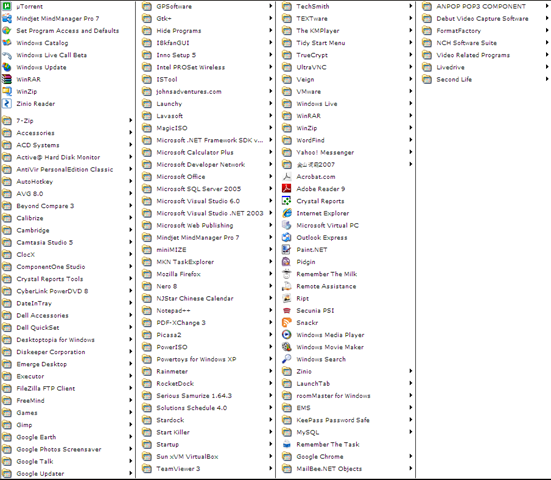
Task: Select the Google Earth entry
Action: coord(68,437)
